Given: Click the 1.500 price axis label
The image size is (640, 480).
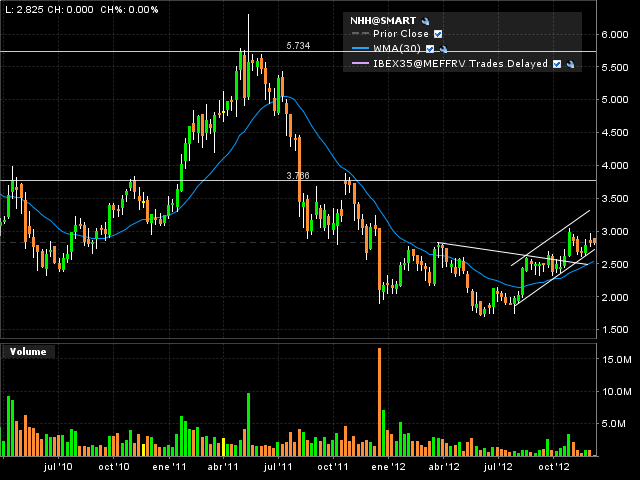Looking at the screenshot, I should 615,330.
